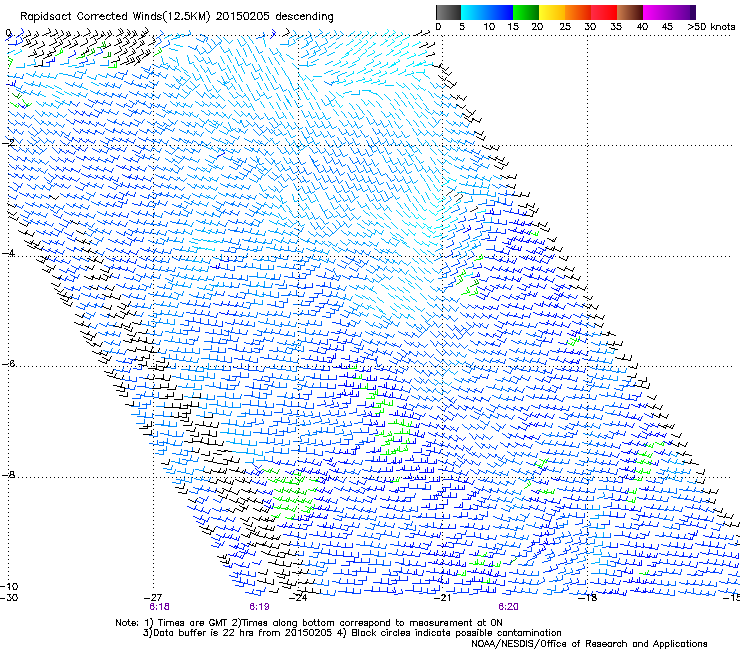
Task: Click the latitude label '-4'
Action: (8, 253)
